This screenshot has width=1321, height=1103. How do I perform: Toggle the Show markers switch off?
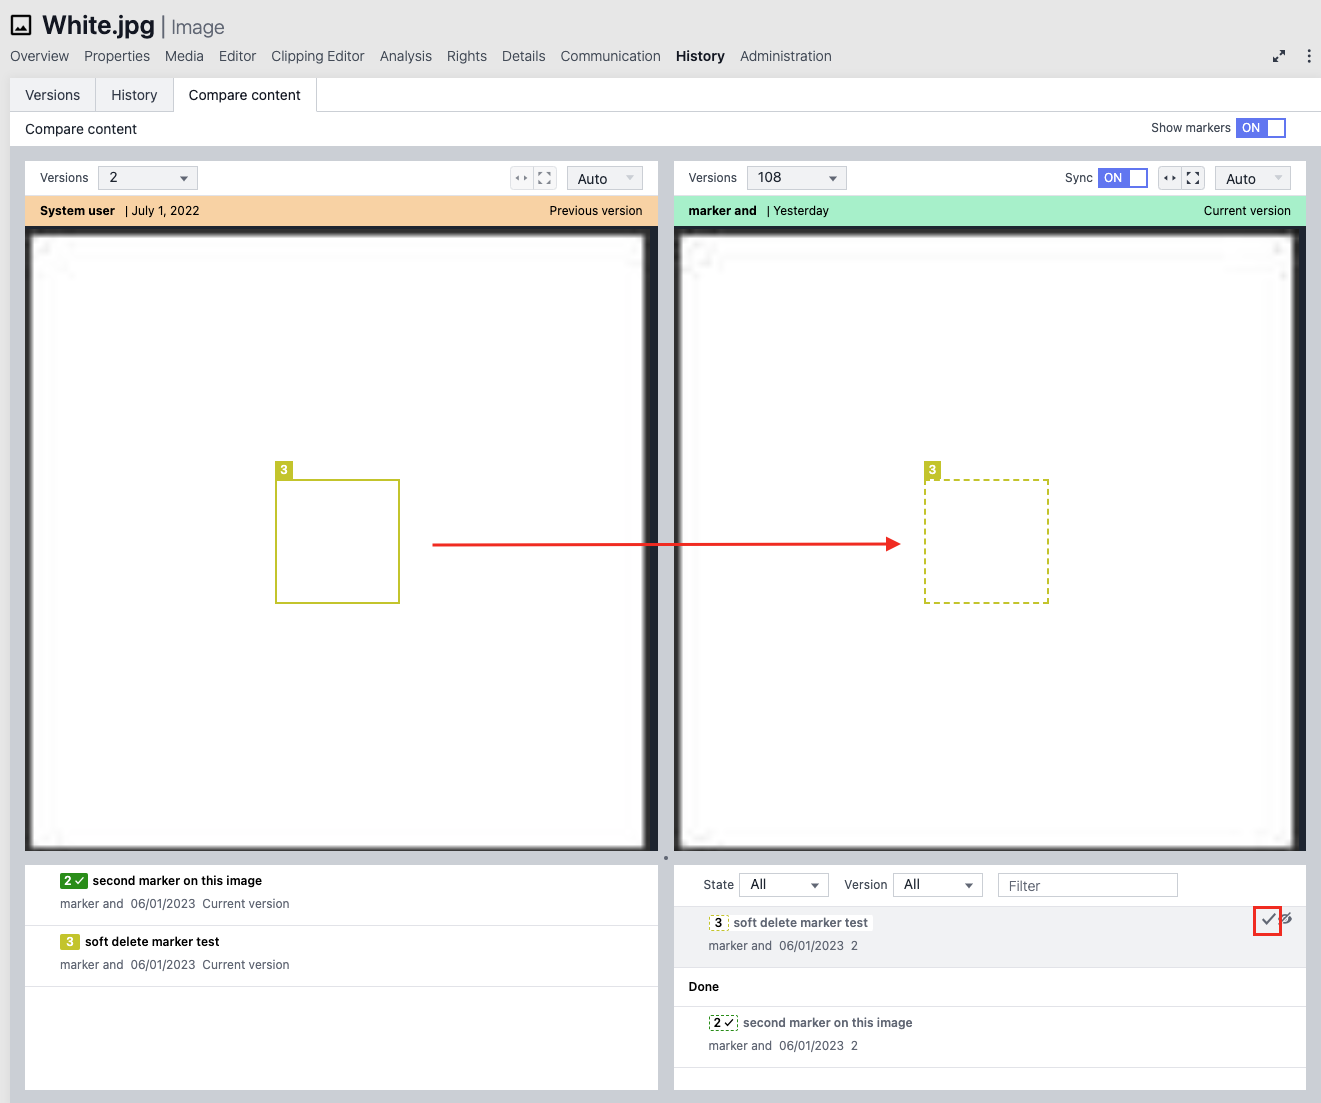(x=1260, y=128)
